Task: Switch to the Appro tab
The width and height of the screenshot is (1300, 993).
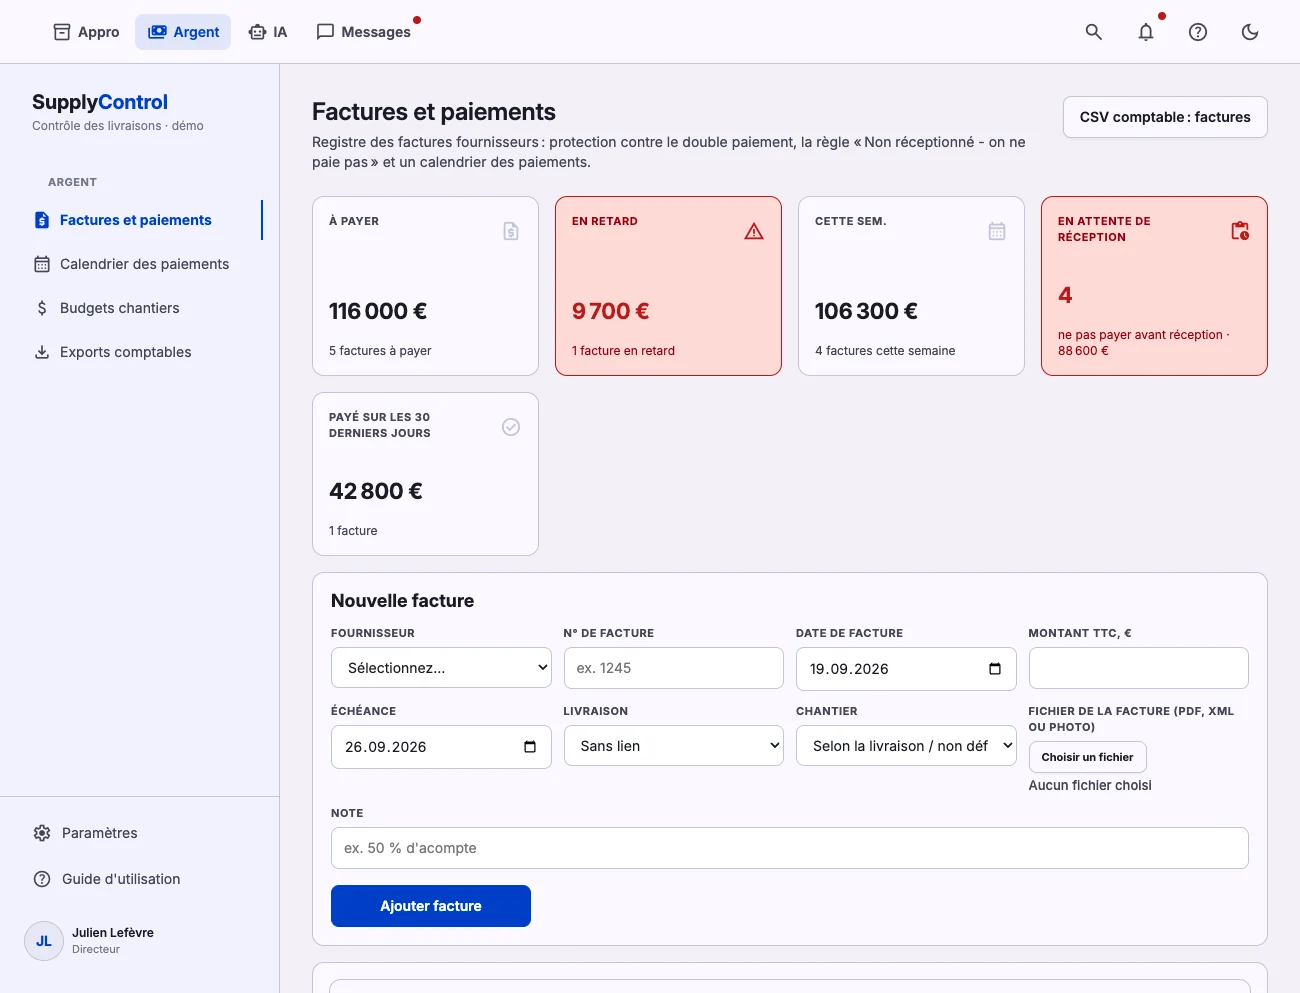Action: tap(86, 32)
